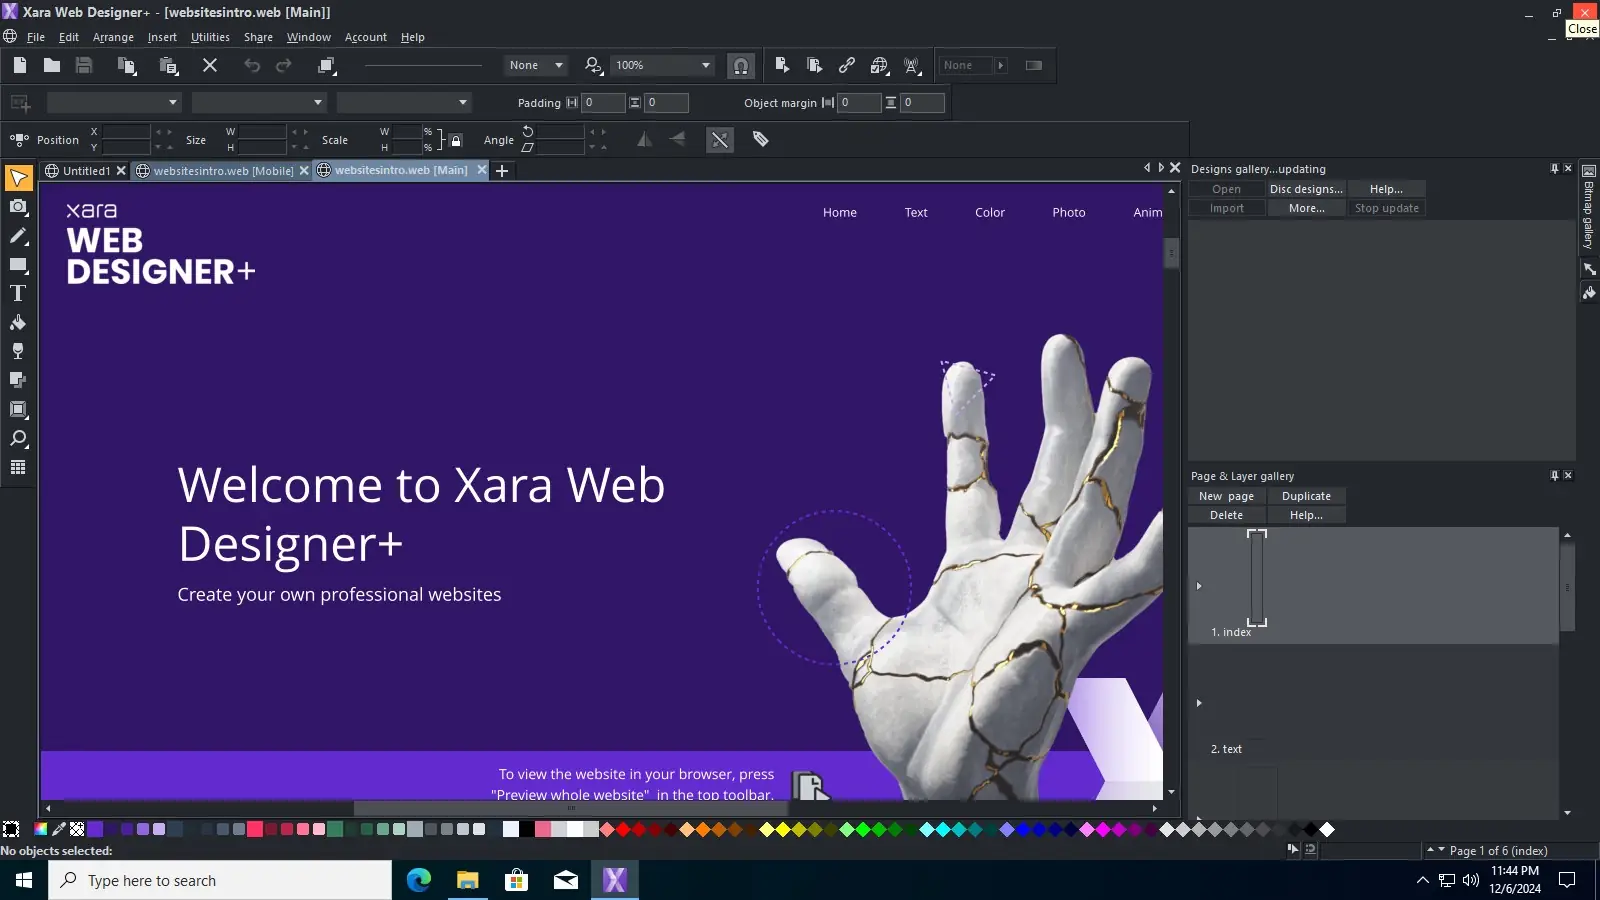
Task: Select the Selector arrow tool
Action: point(18,178)
